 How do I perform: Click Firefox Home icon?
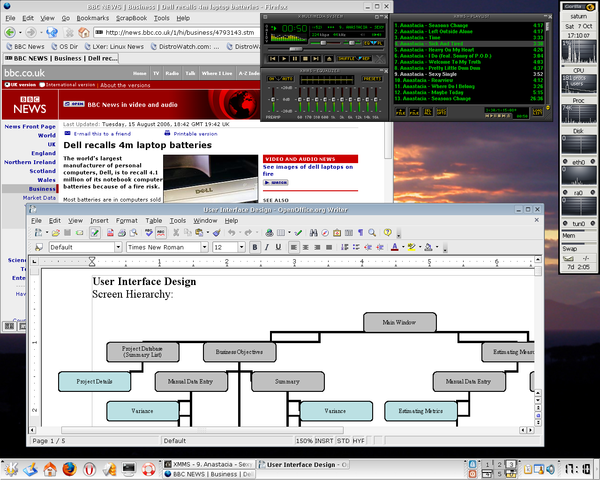click(83, 33)
